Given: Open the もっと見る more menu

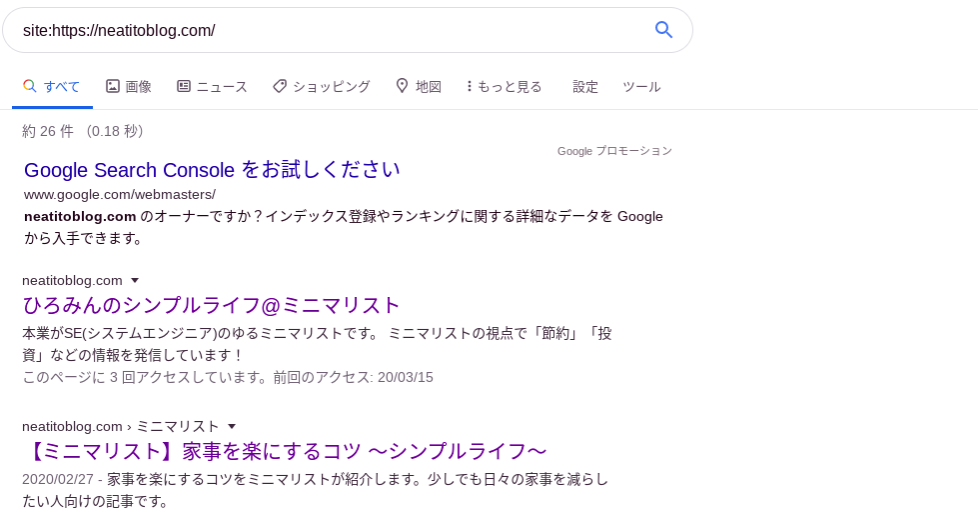Looking at the screenshot, I should pyautogui.click(x=504, y=87).
